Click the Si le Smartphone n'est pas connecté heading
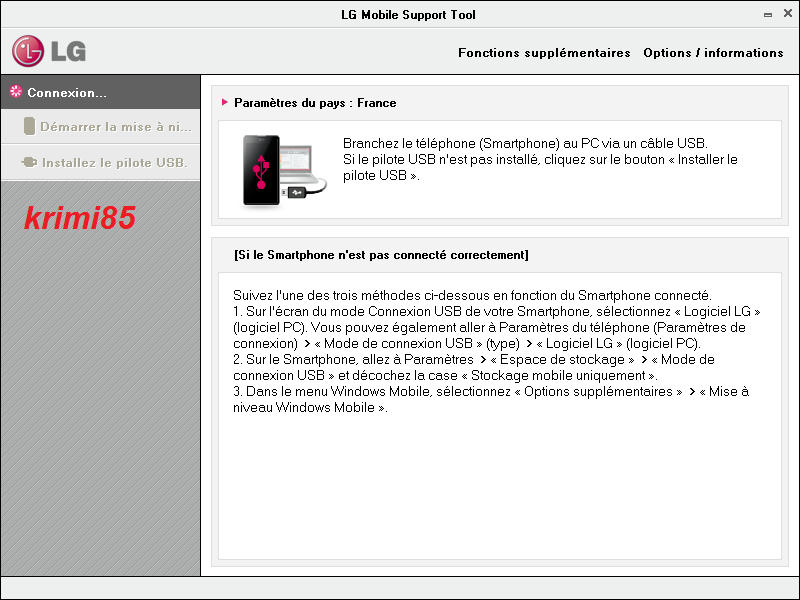 coord(381,255)
